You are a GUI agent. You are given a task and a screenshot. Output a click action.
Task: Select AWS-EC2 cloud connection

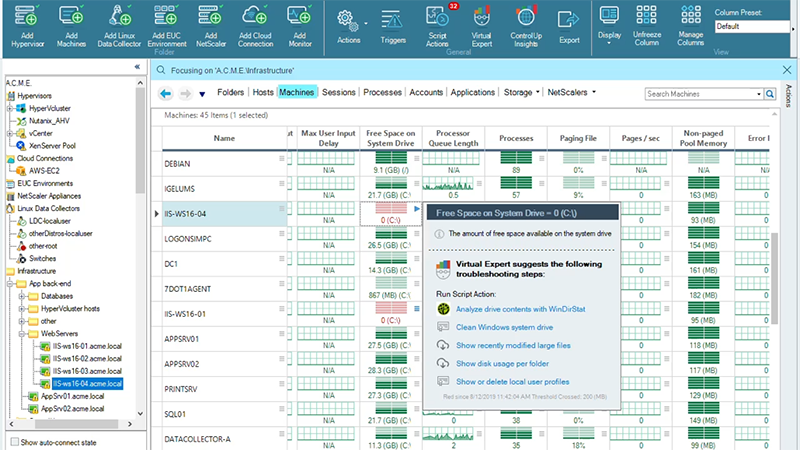point(44,171)
